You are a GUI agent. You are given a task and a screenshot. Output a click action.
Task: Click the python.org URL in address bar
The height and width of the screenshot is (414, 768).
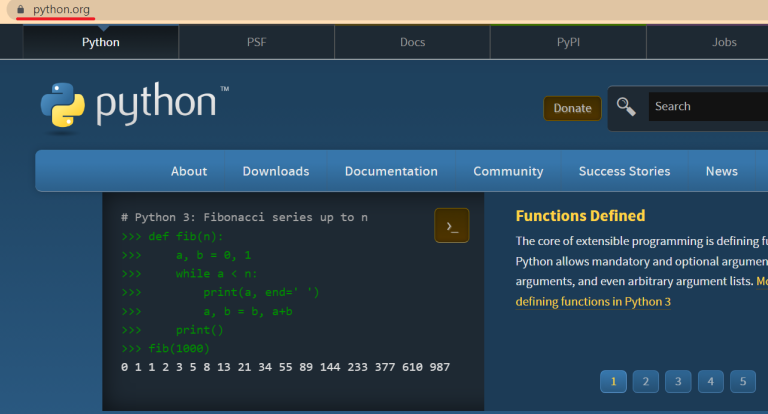(x=61, y=10)
